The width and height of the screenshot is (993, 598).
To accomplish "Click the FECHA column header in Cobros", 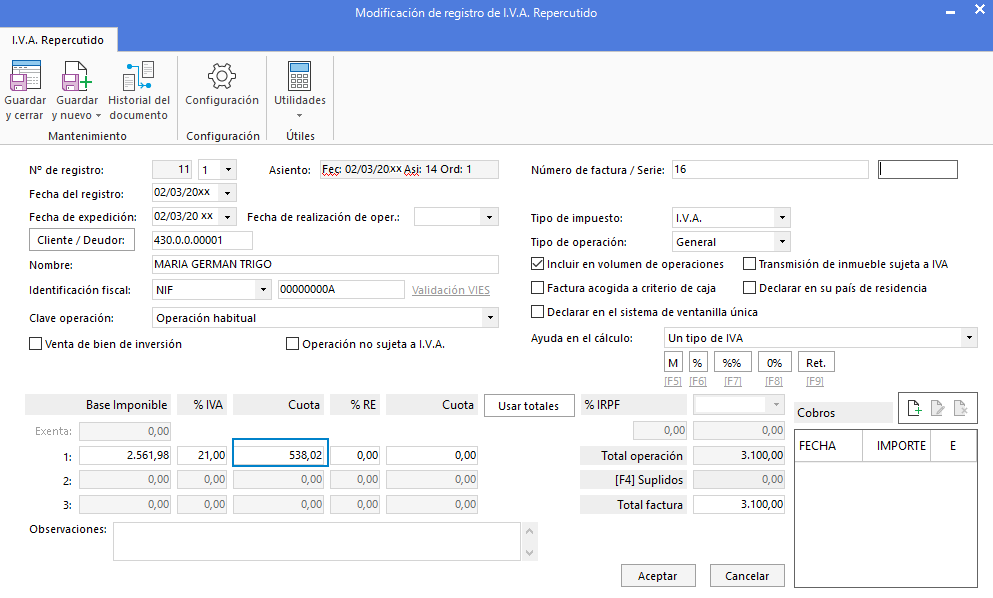I will pos(828,446).
